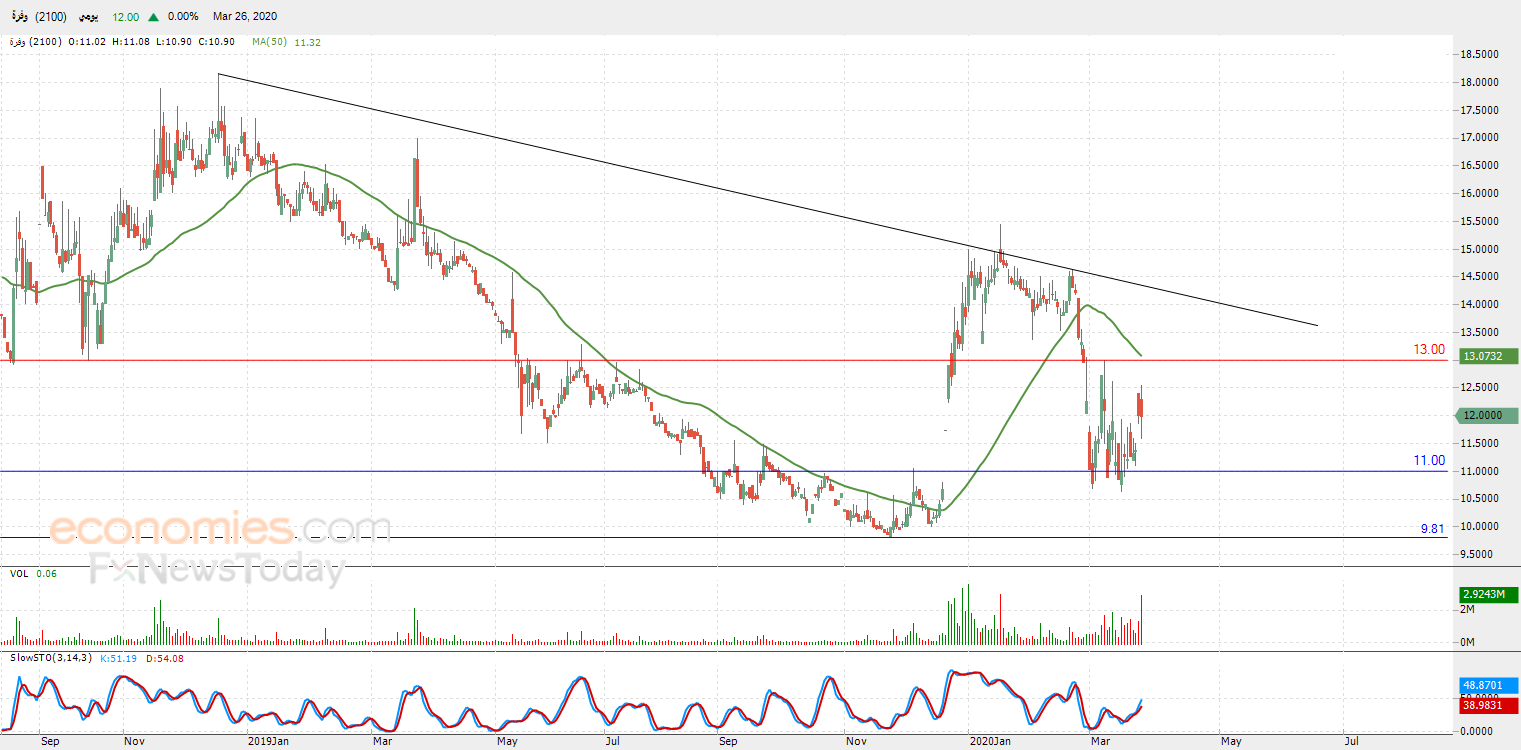The image size is (1521, 750).
Task: Select the red 13.00 resistance level label
Action: click(1428, 349)
